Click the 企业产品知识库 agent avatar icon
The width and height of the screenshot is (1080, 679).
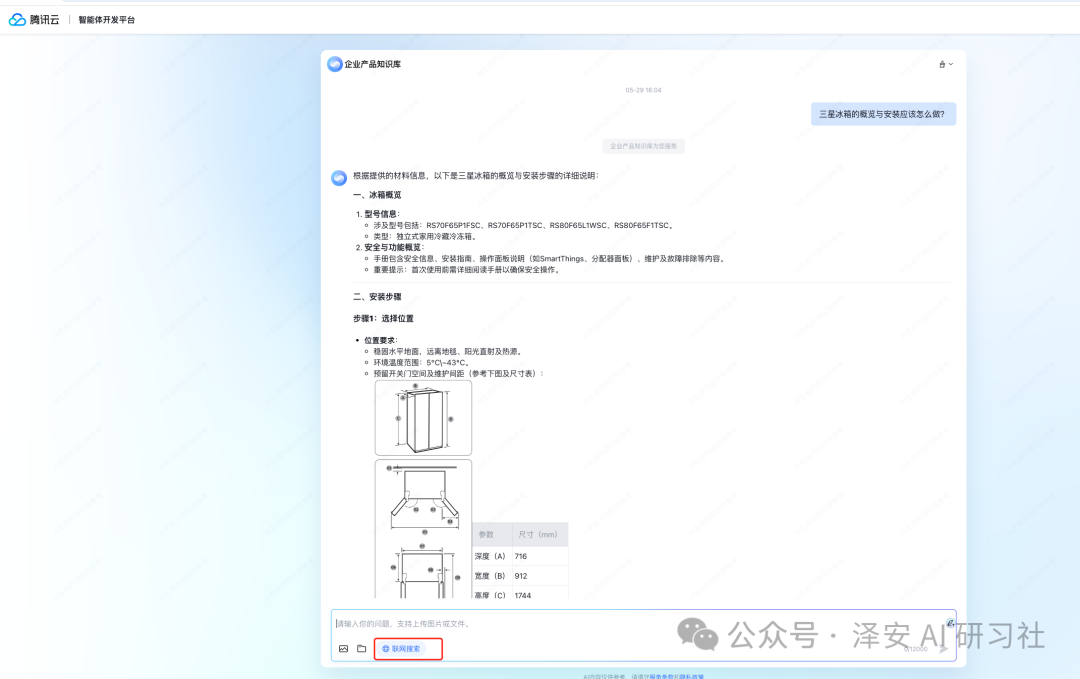[x=335, y=64]
